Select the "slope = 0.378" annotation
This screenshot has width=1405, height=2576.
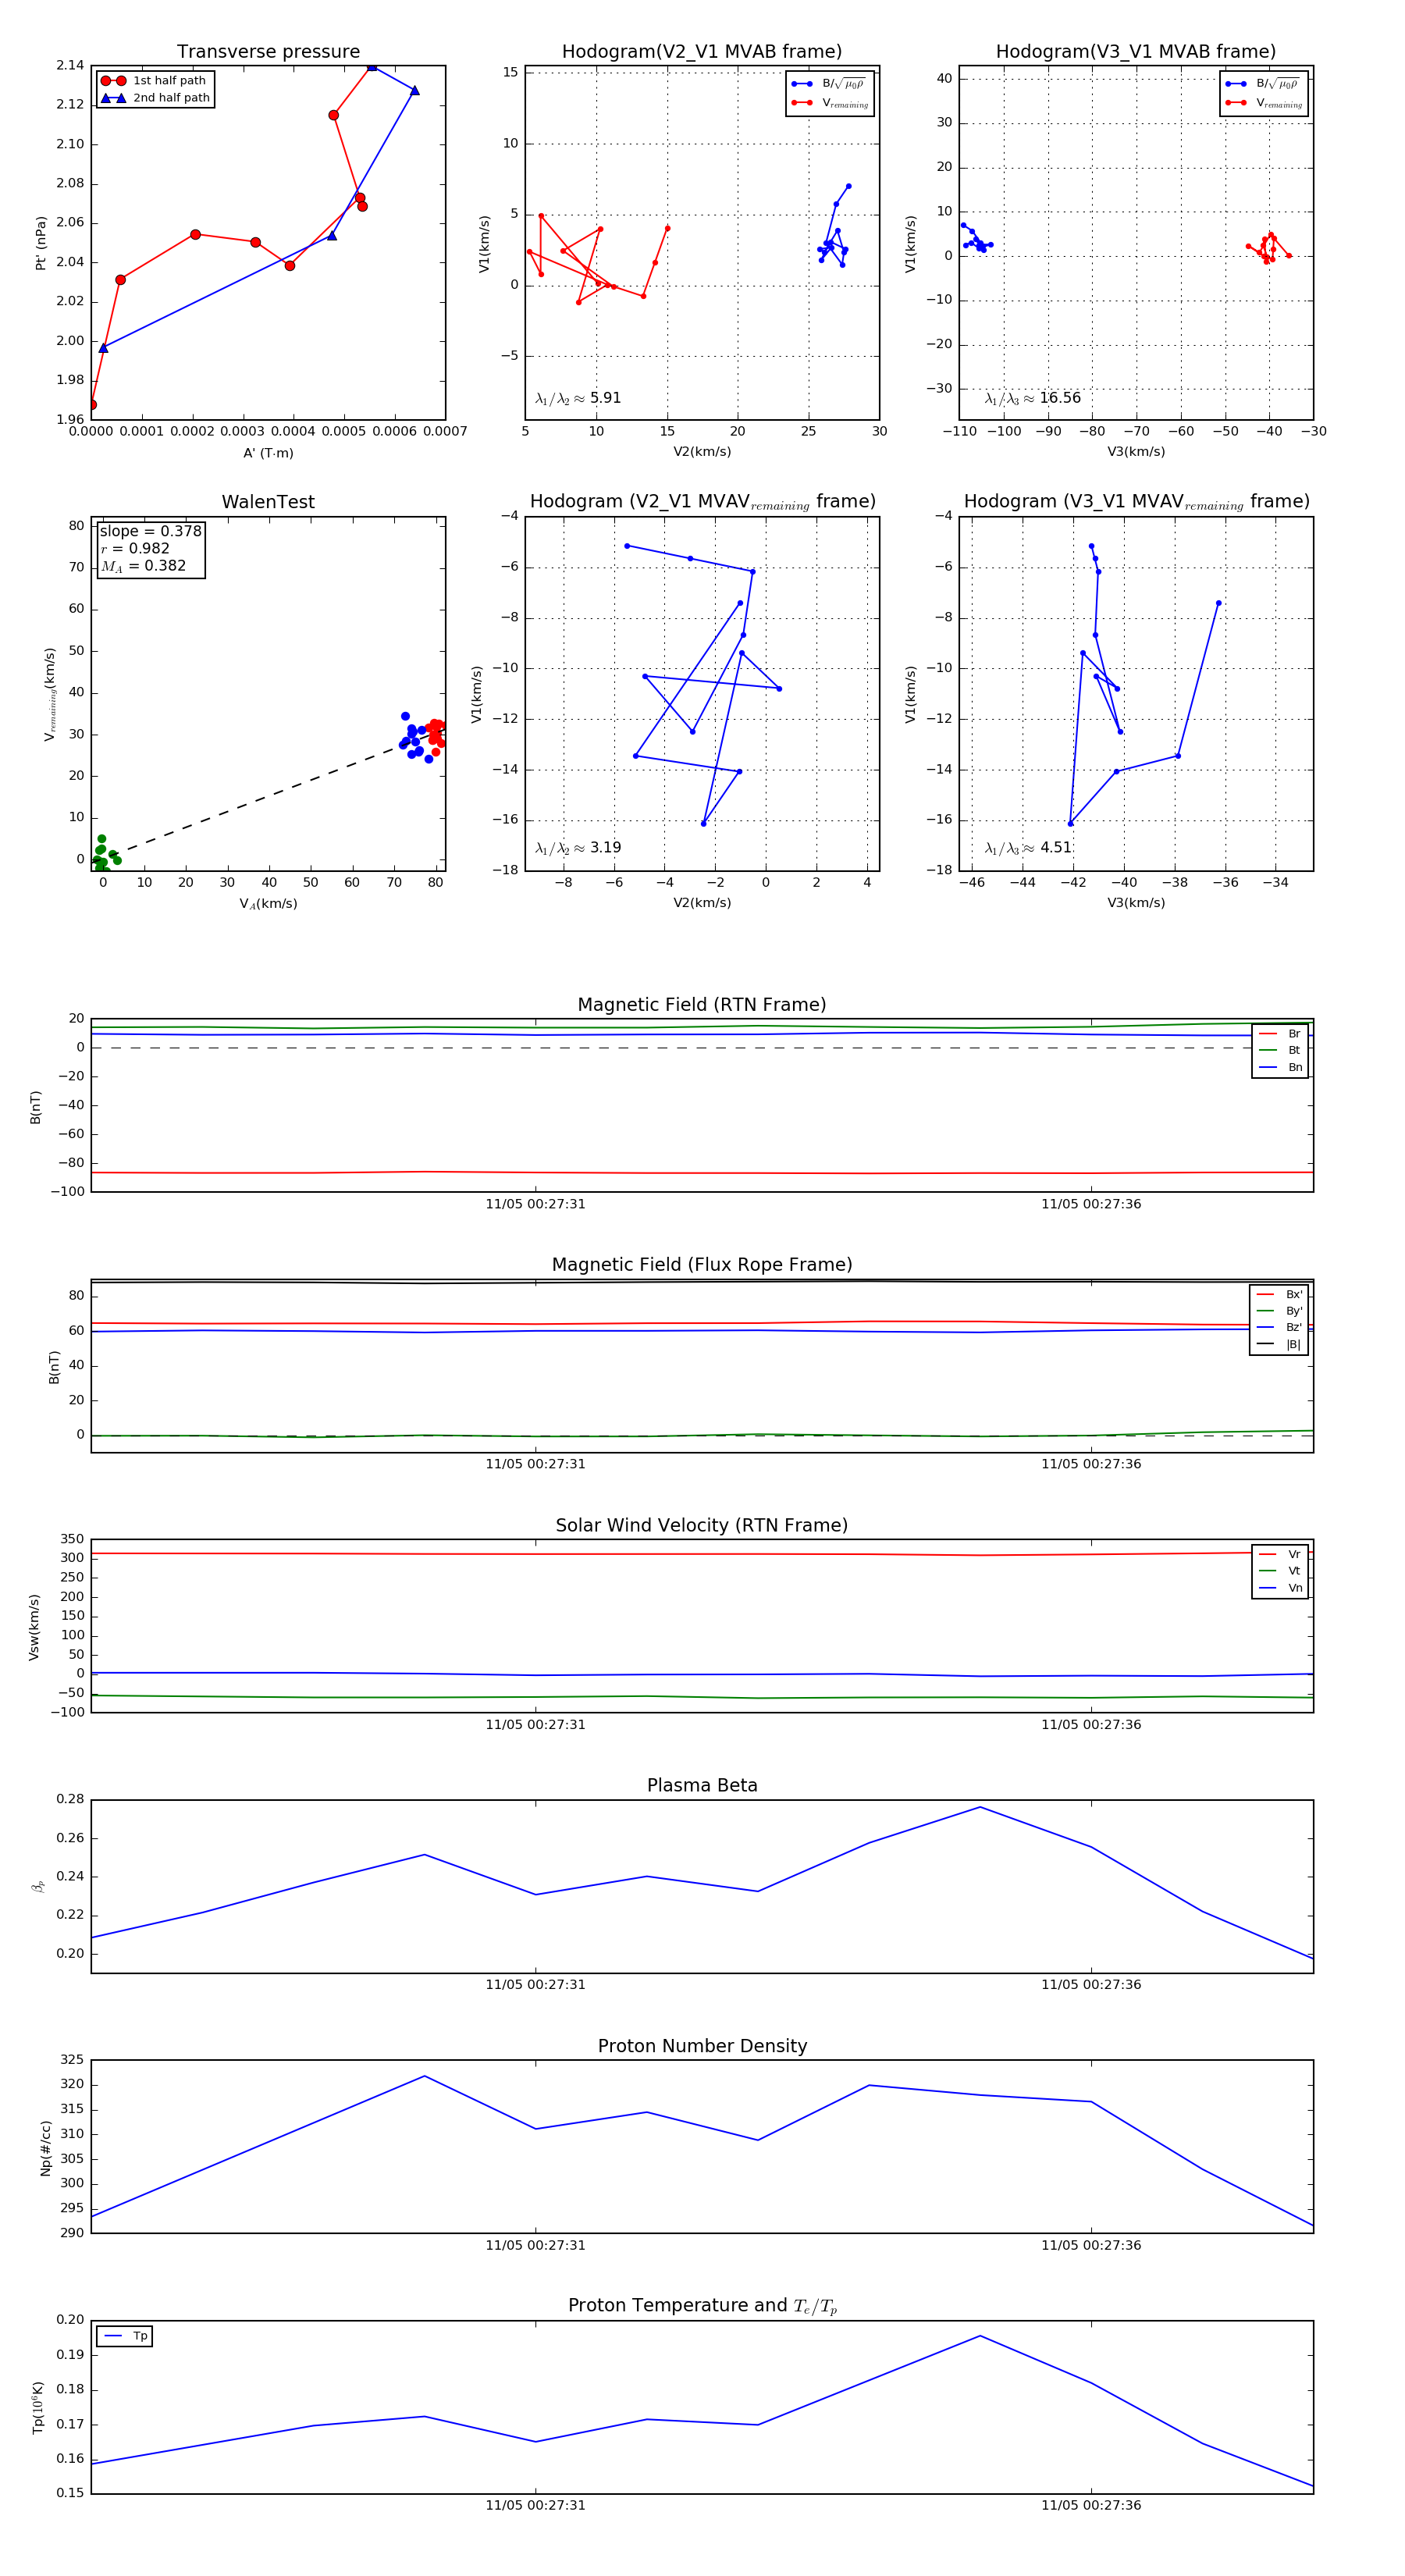(151, 531)
